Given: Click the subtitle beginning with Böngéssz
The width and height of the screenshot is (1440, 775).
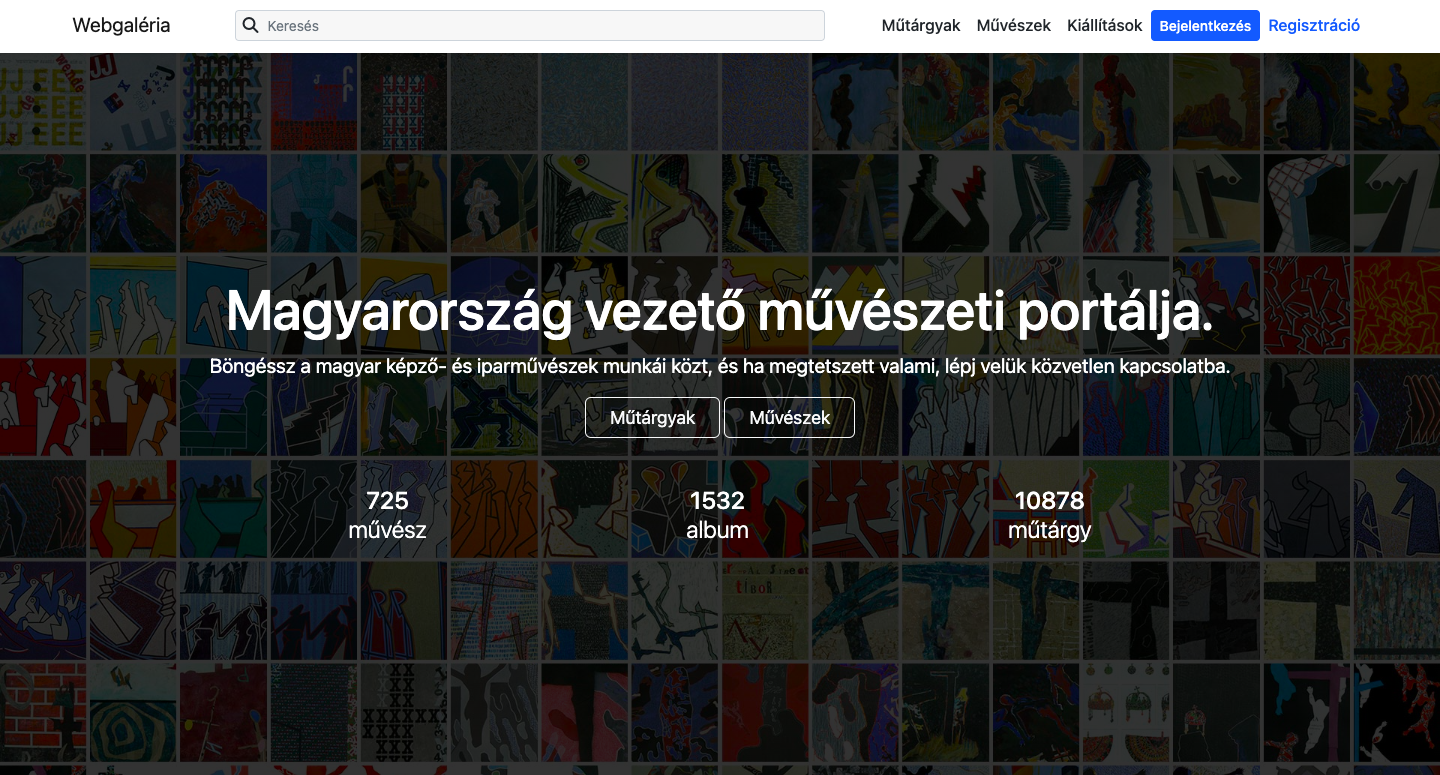Looking at the screenshot, I should tap(719, 367).
